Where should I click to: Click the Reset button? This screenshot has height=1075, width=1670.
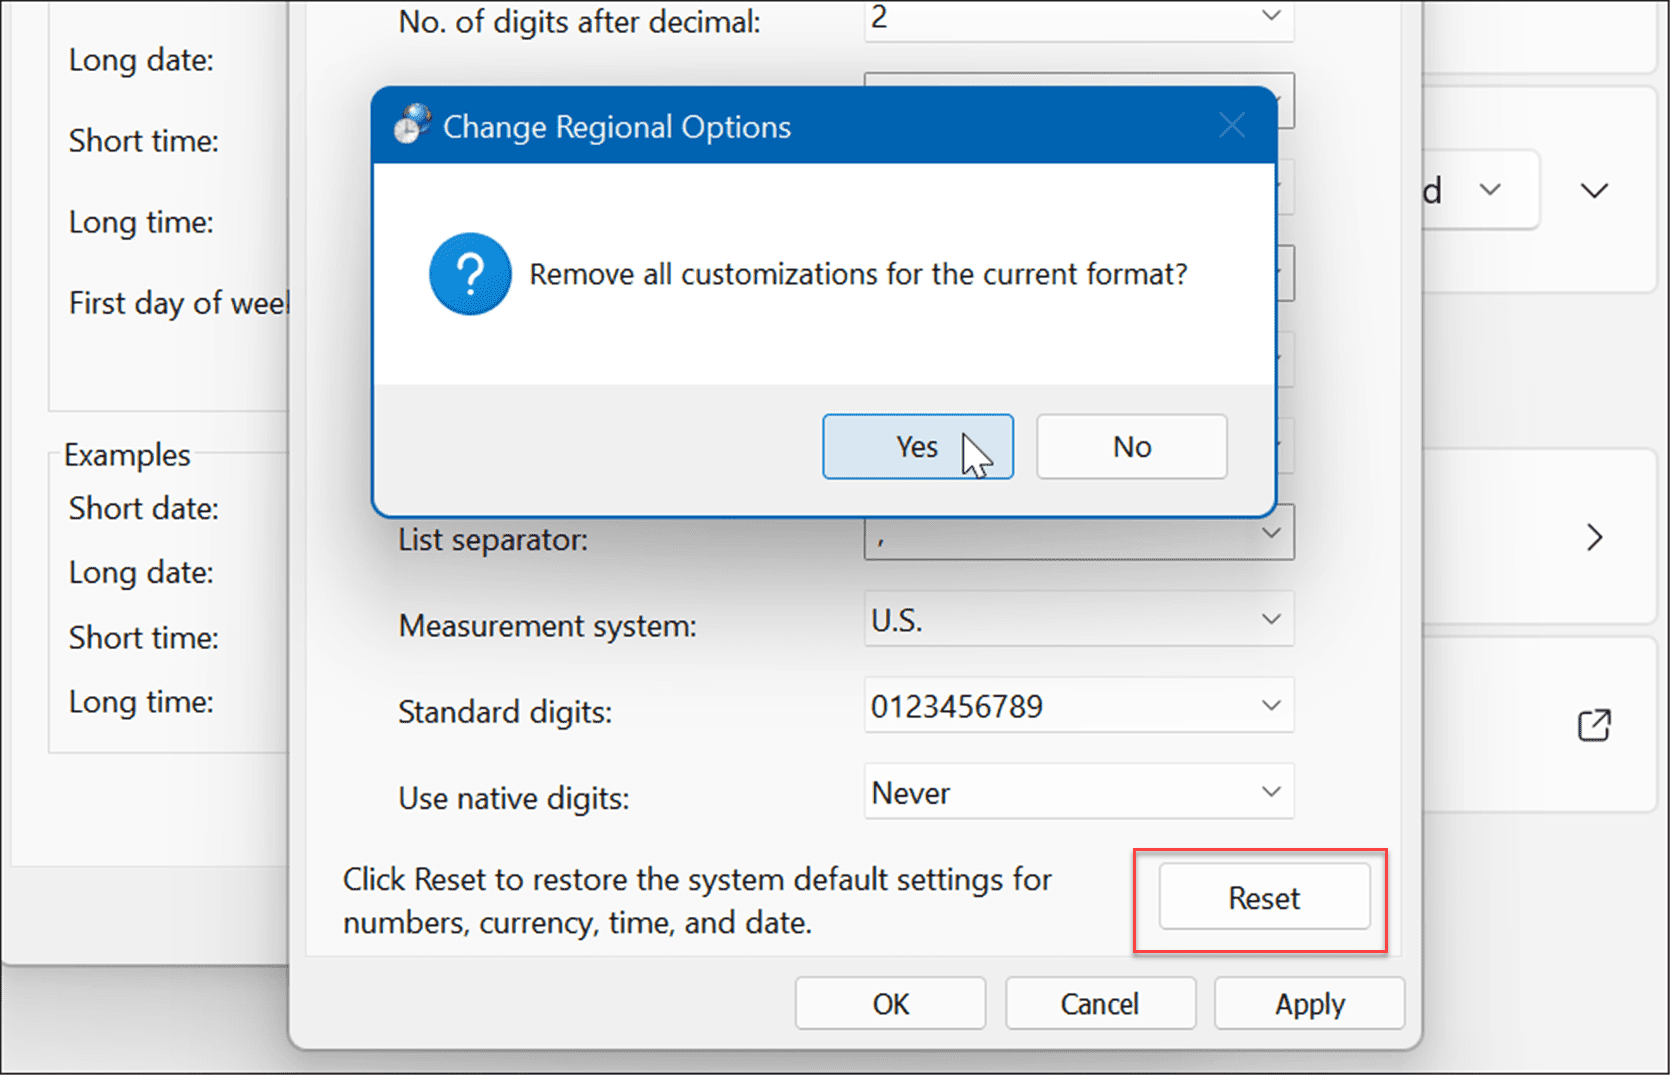(1264, 898)
